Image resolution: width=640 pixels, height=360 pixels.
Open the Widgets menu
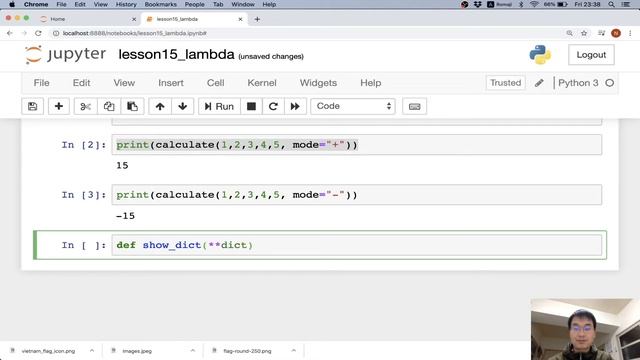pyautogui.click(x=318, y=83)
